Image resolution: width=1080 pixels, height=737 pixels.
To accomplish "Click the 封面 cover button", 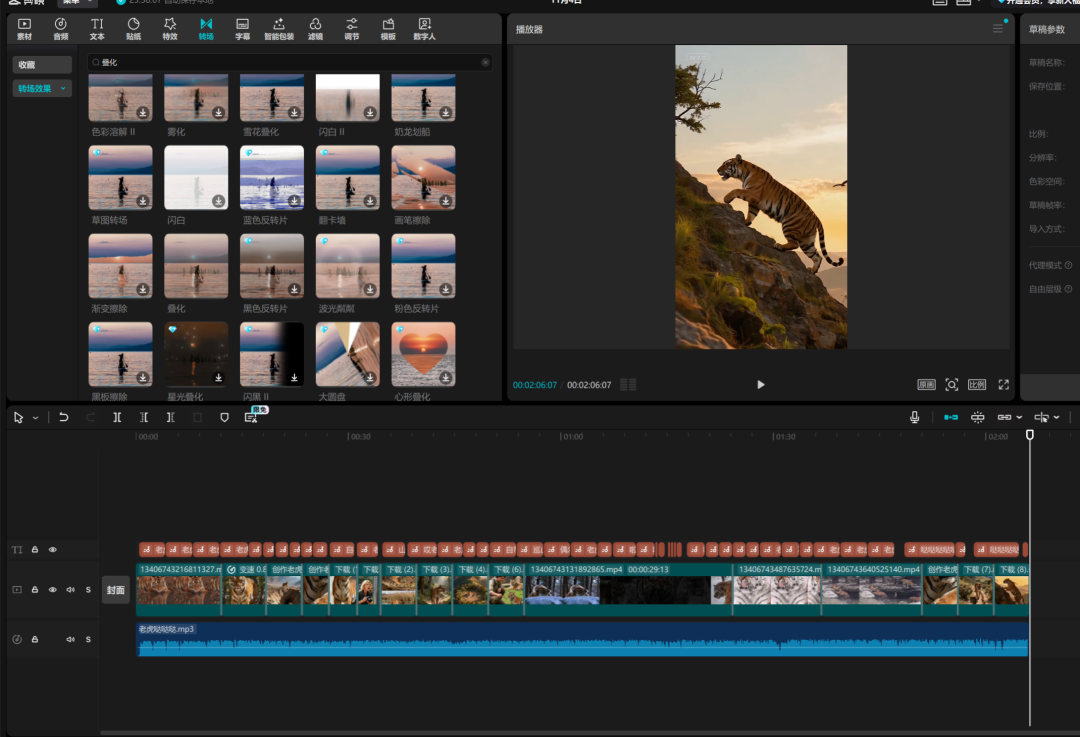I will pyautogui.click(x=116, y=590).
